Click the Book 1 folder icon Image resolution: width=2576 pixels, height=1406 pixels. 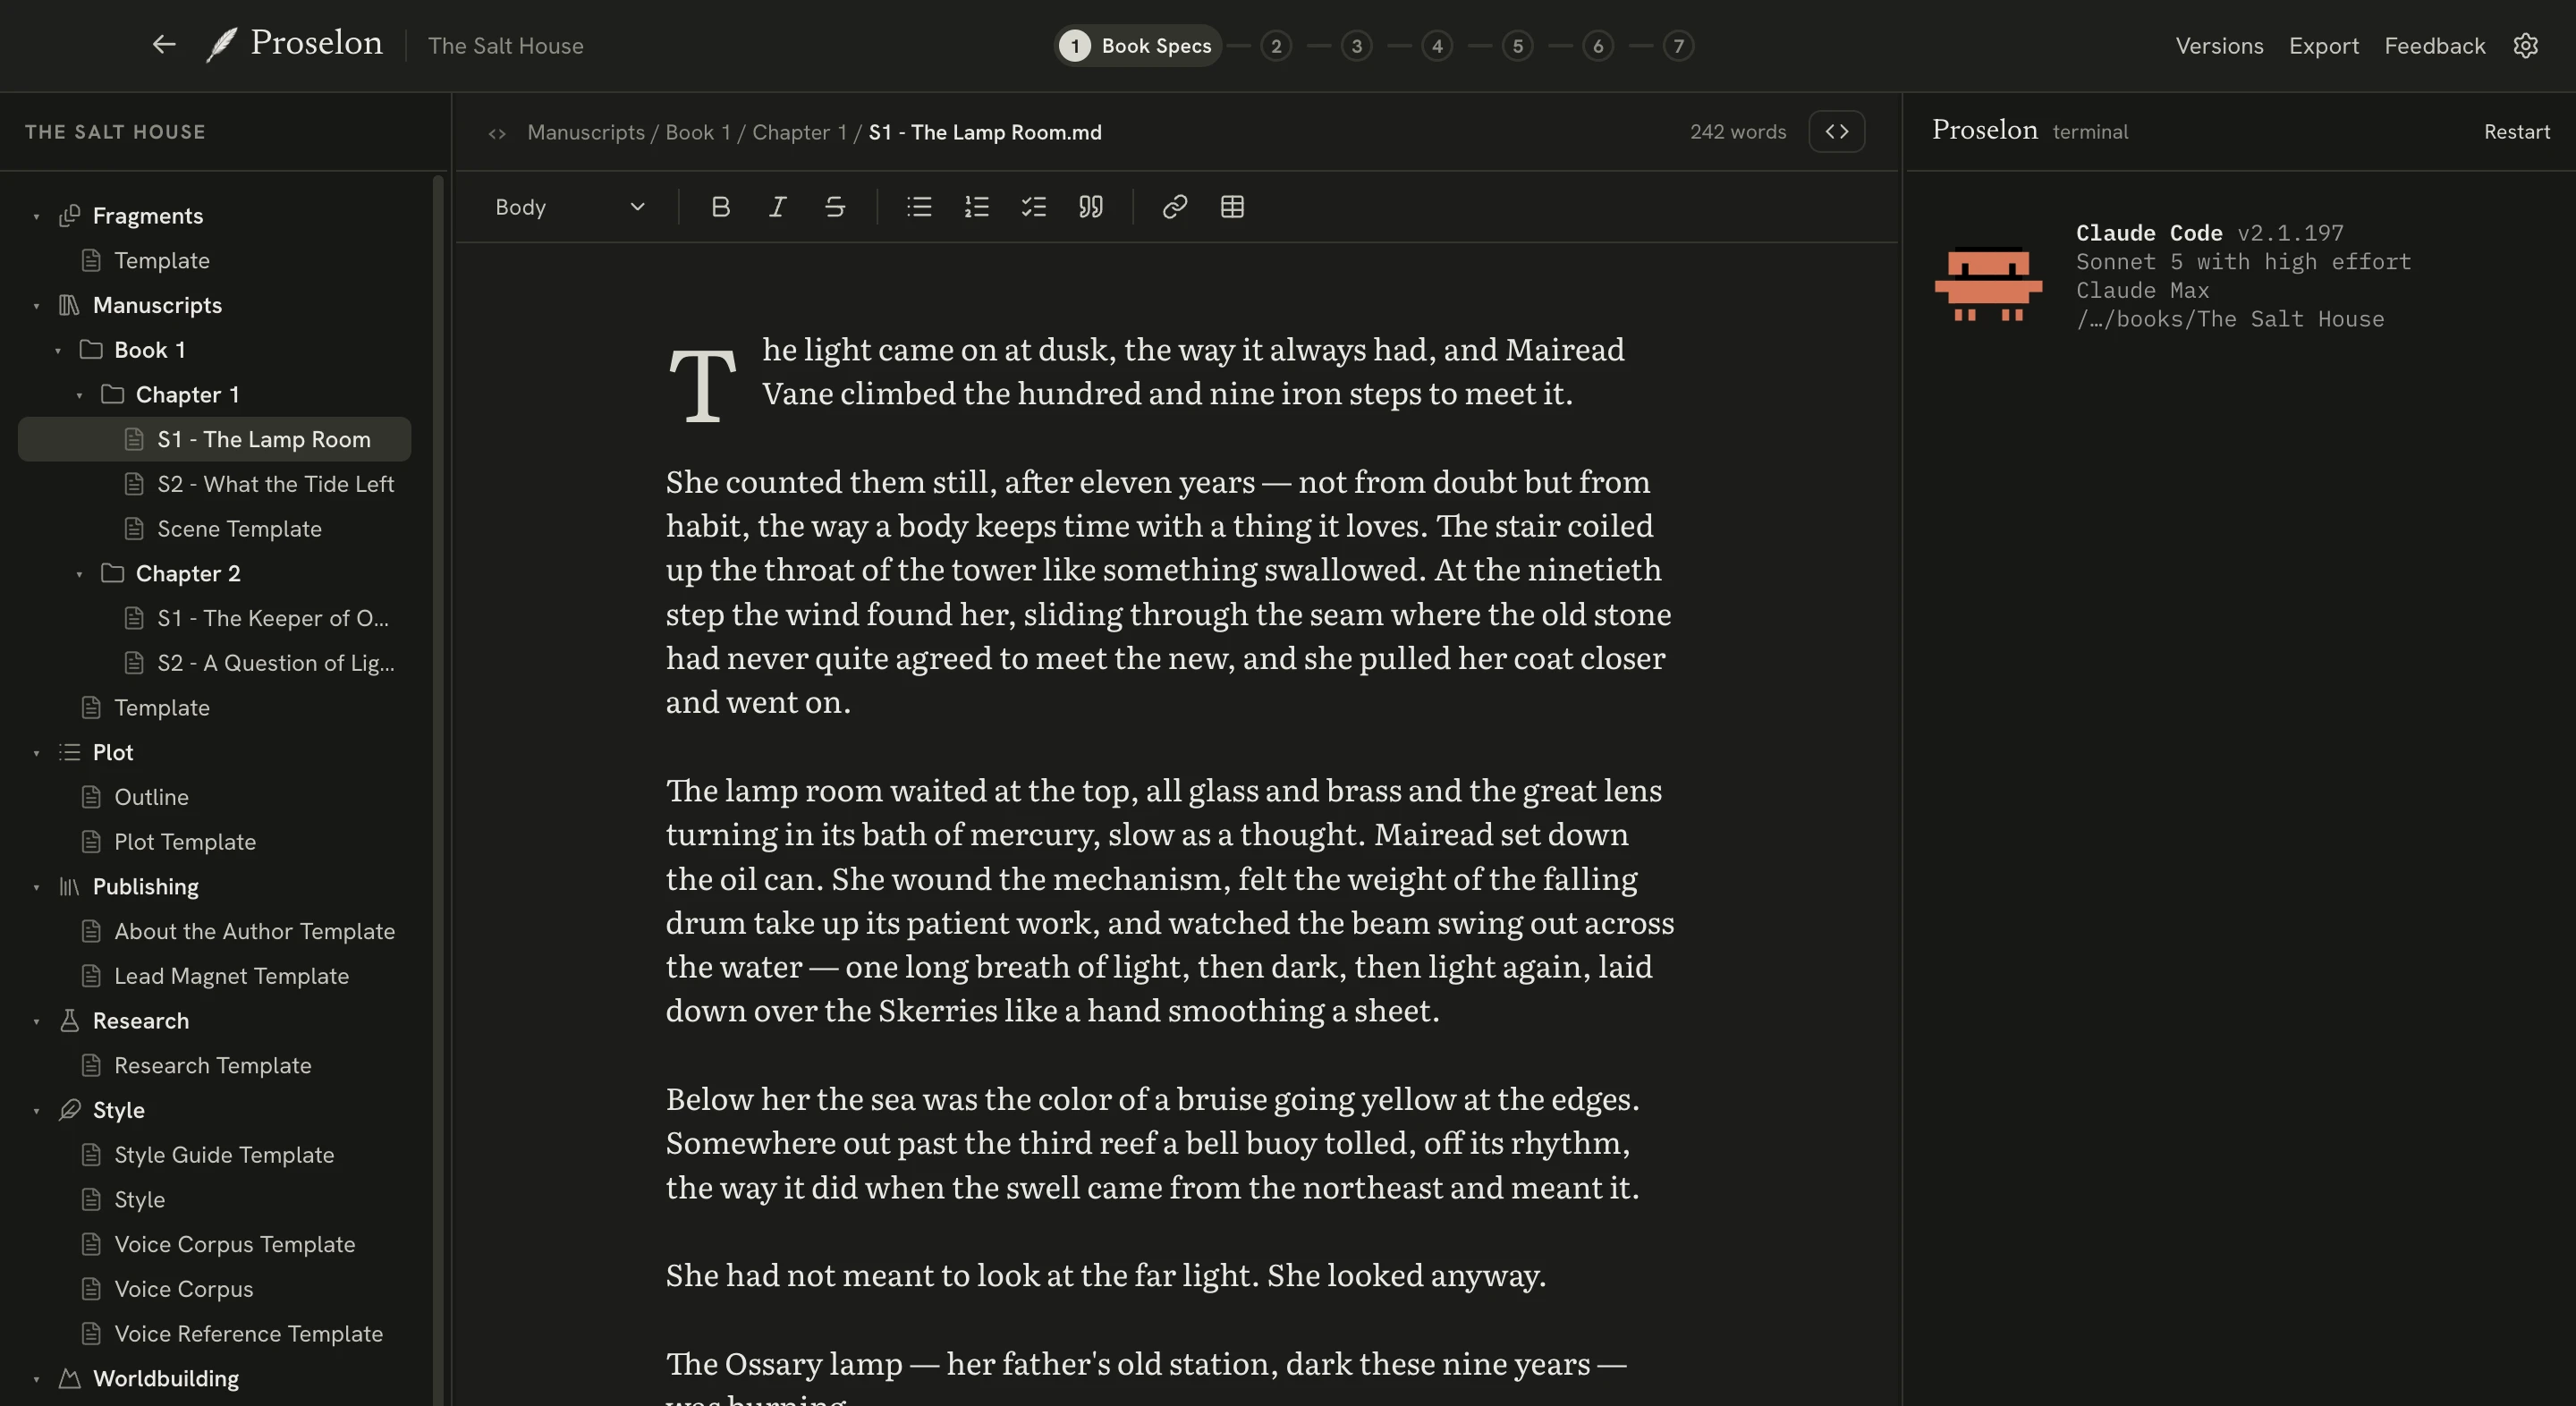[91, 350]
